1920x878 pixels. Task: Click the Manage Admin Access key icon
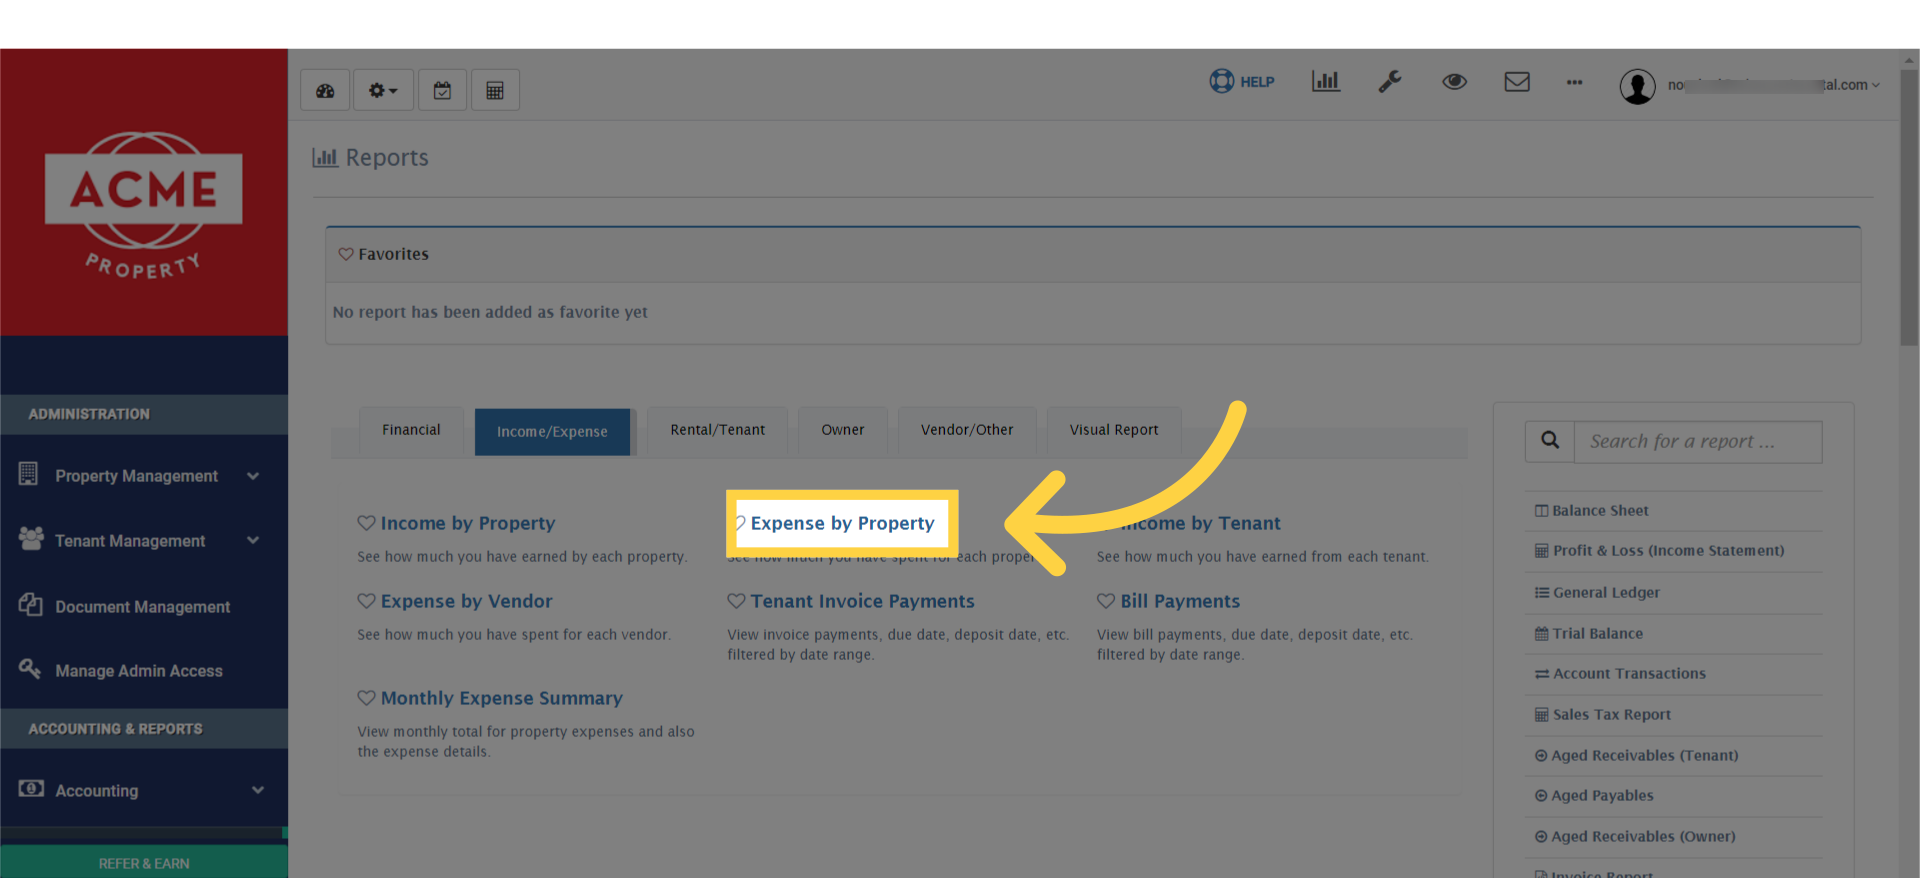click(x=30, y=668)
